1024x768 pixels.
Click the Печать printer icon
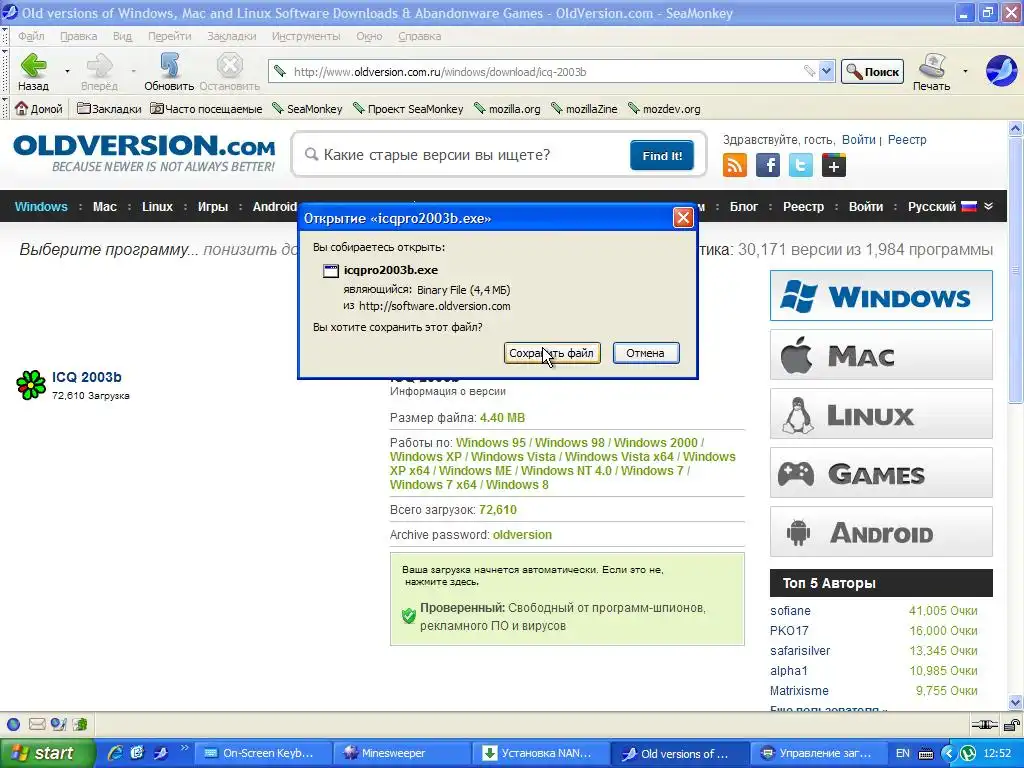point(931,71)
